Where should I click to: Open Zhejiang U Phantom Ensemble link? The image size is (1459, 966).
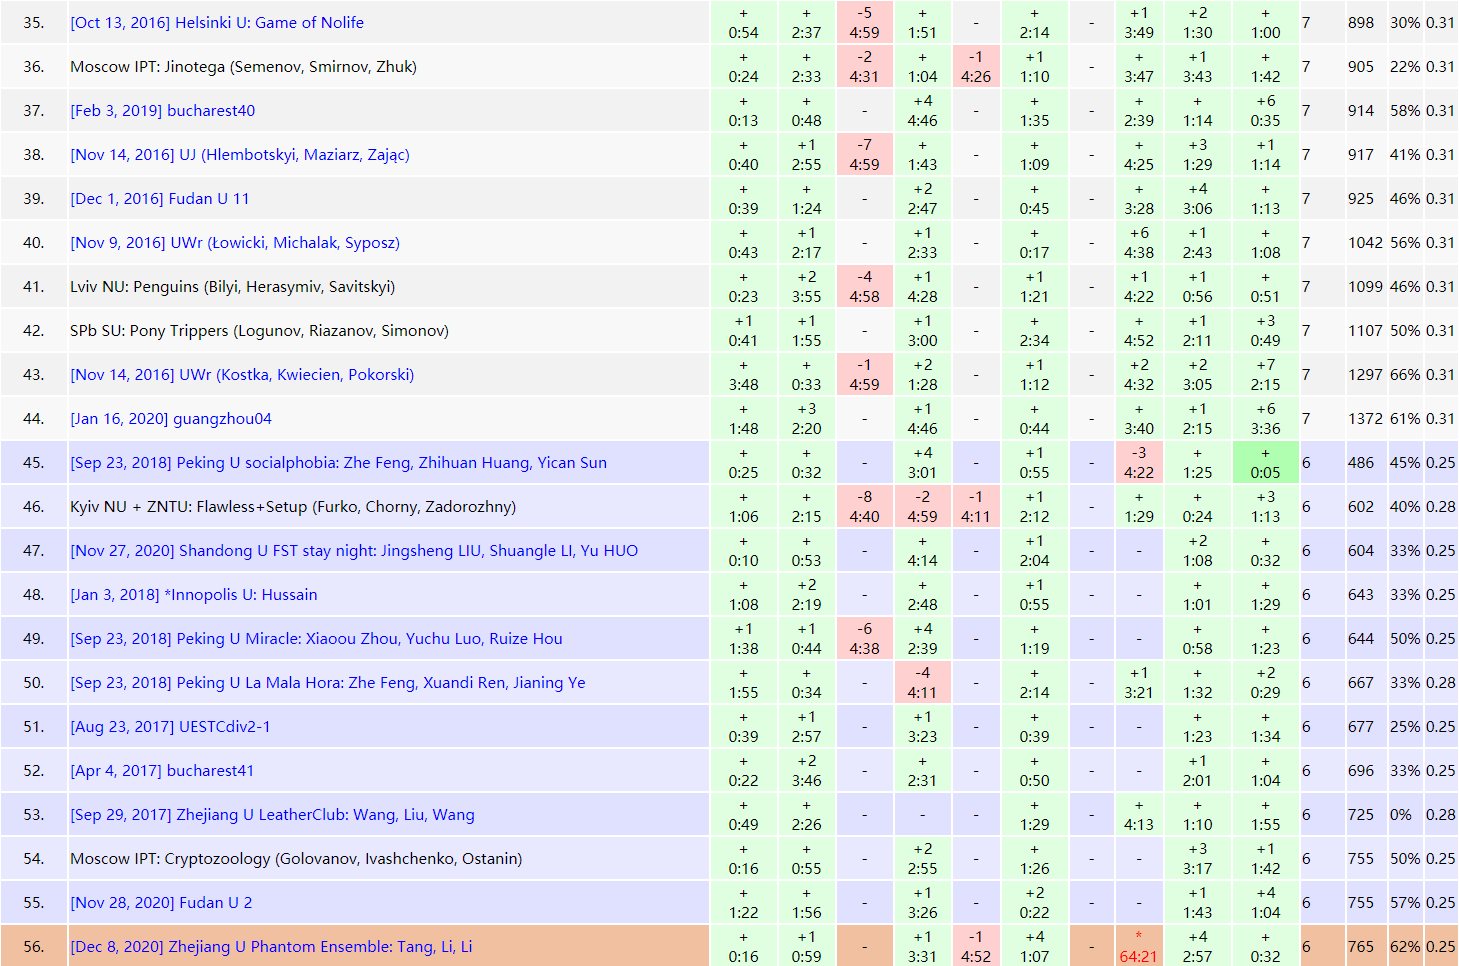click(271, 947)
